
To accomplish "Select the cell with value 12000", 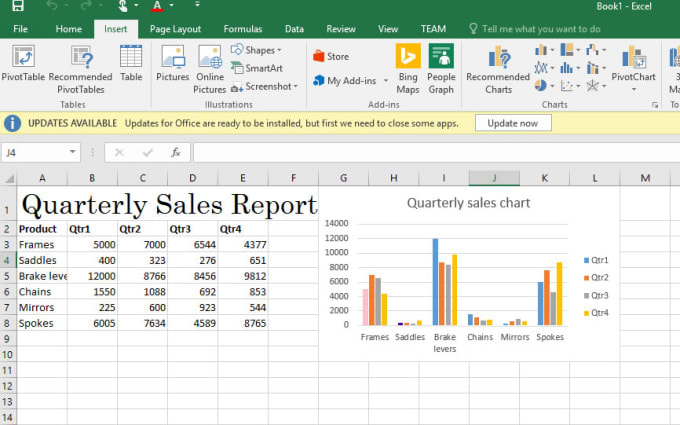I will pos(92,276).
